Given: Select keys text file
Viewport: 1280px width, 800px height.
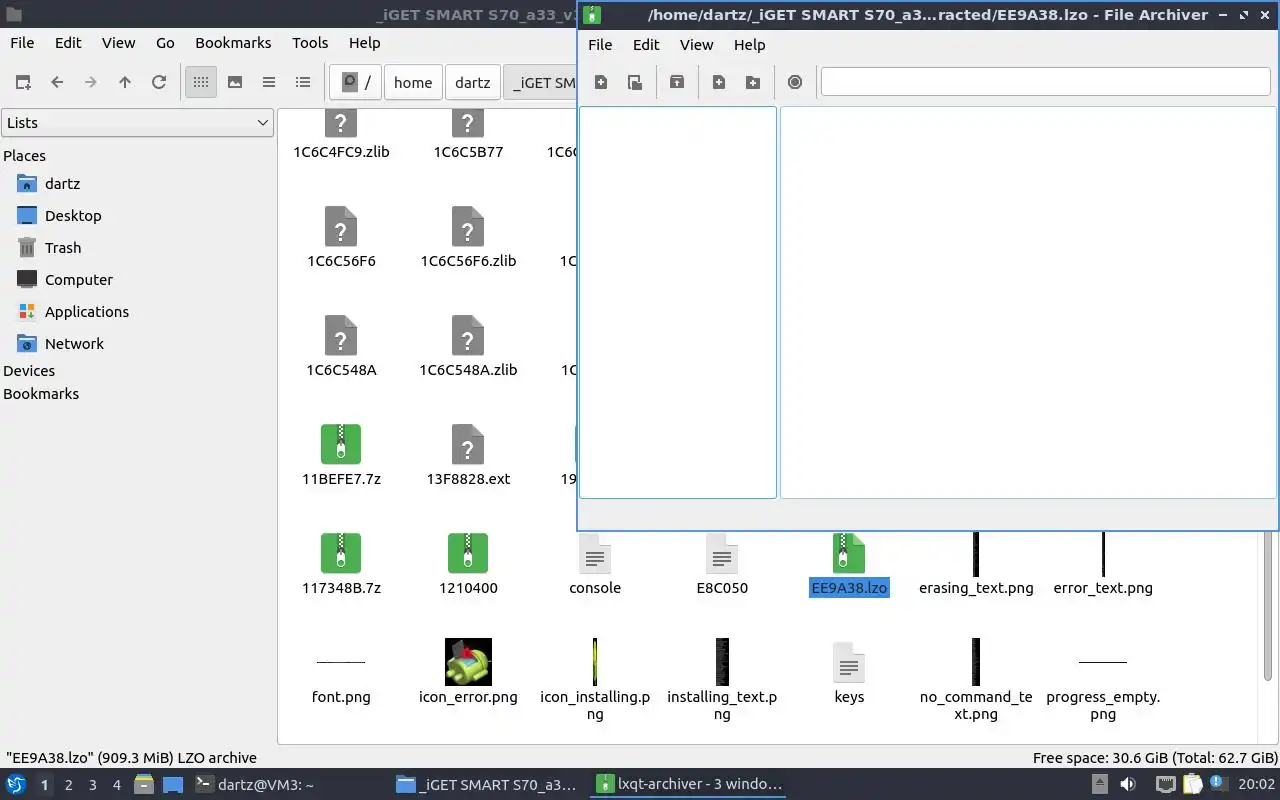Looking at the screenshot, I should click(849, 673).
